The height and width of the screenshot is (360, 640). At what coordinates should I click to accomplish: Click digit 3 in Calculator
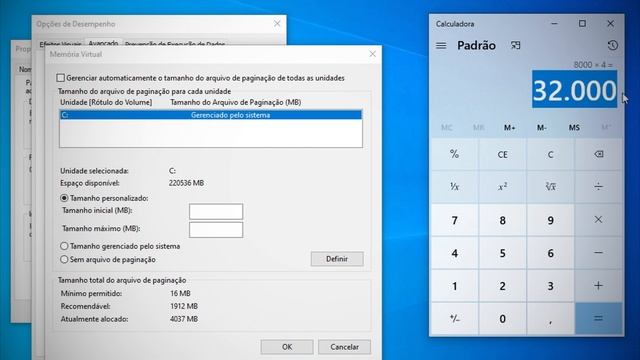[x=550, y=286]
